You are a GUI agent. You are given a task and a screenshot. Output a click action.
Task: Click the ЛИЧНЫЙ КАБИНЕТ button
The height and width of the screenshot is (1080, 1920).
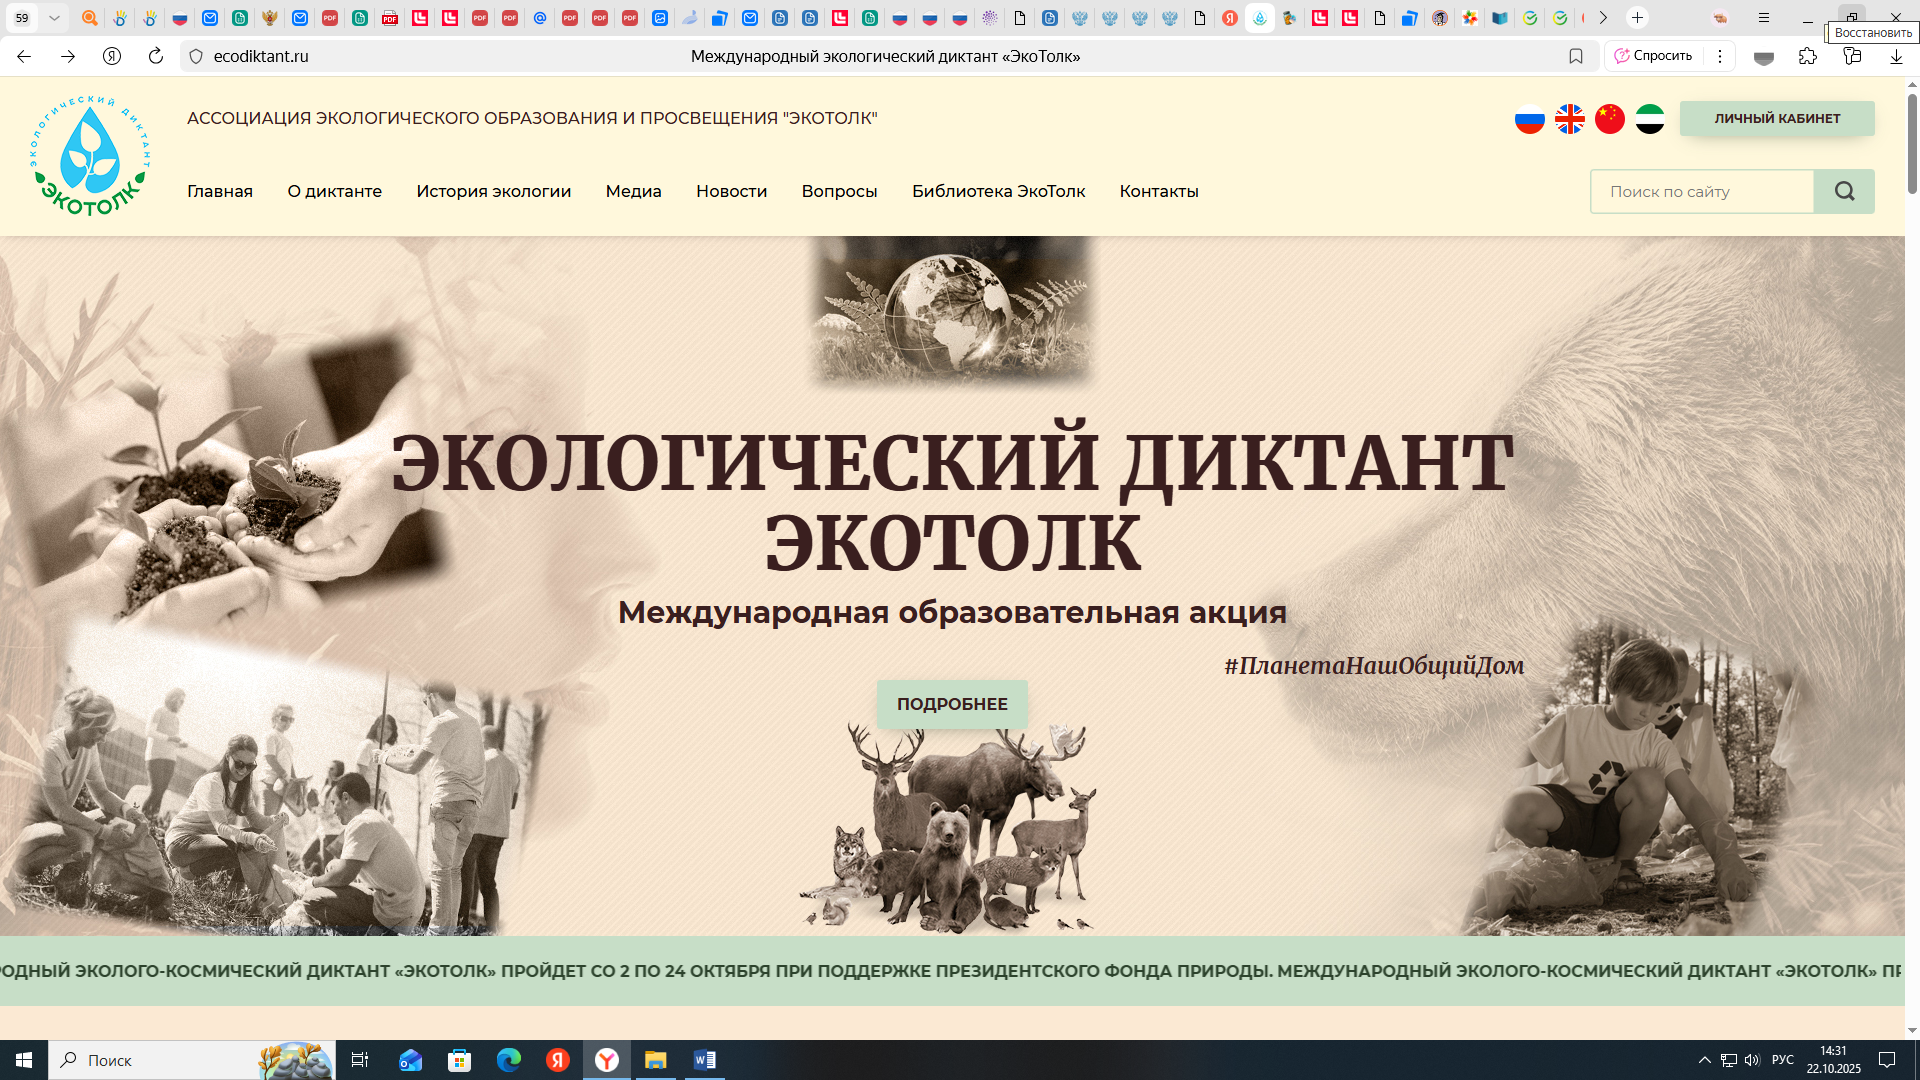[1777, 118]
